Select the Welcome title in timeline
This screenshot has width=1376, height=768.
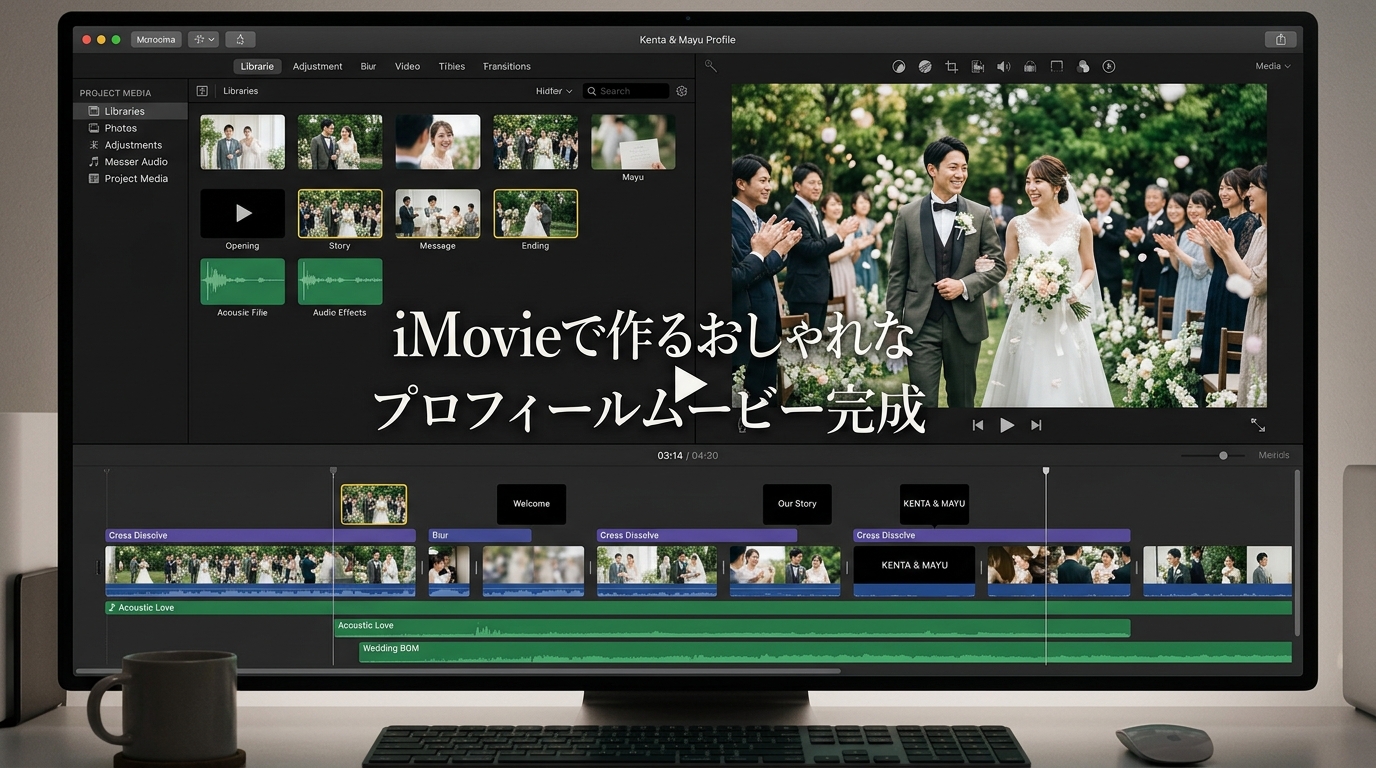[531, 504]
